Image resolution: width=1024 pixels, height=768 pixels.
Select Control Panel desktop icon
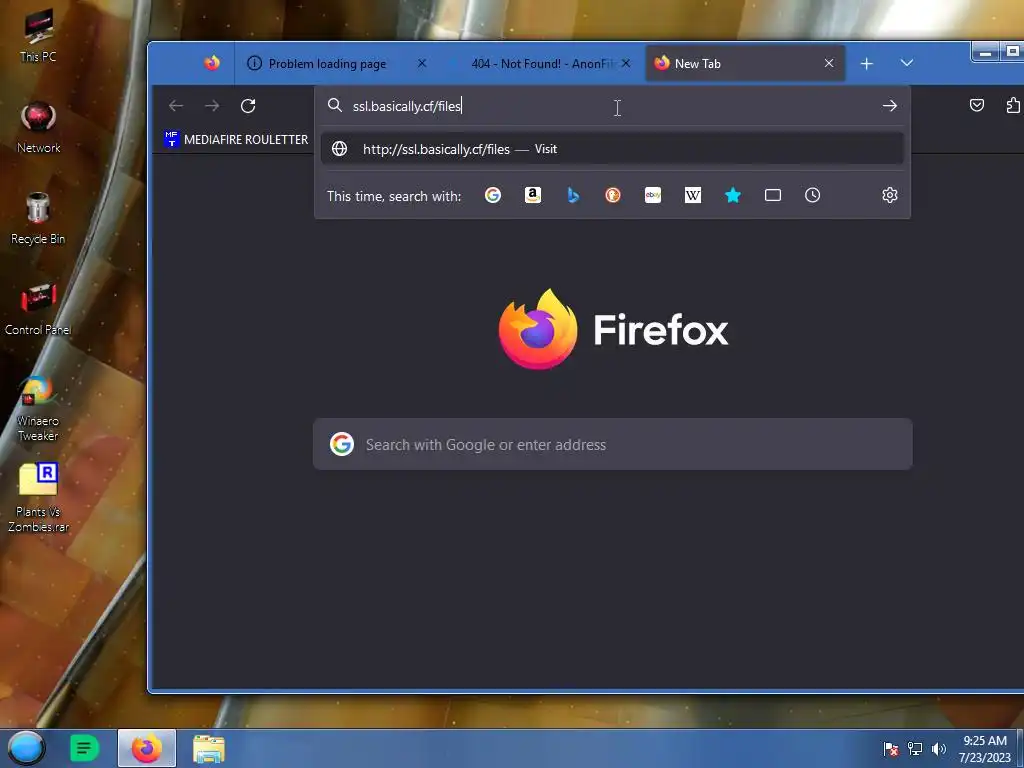(38, 310)
